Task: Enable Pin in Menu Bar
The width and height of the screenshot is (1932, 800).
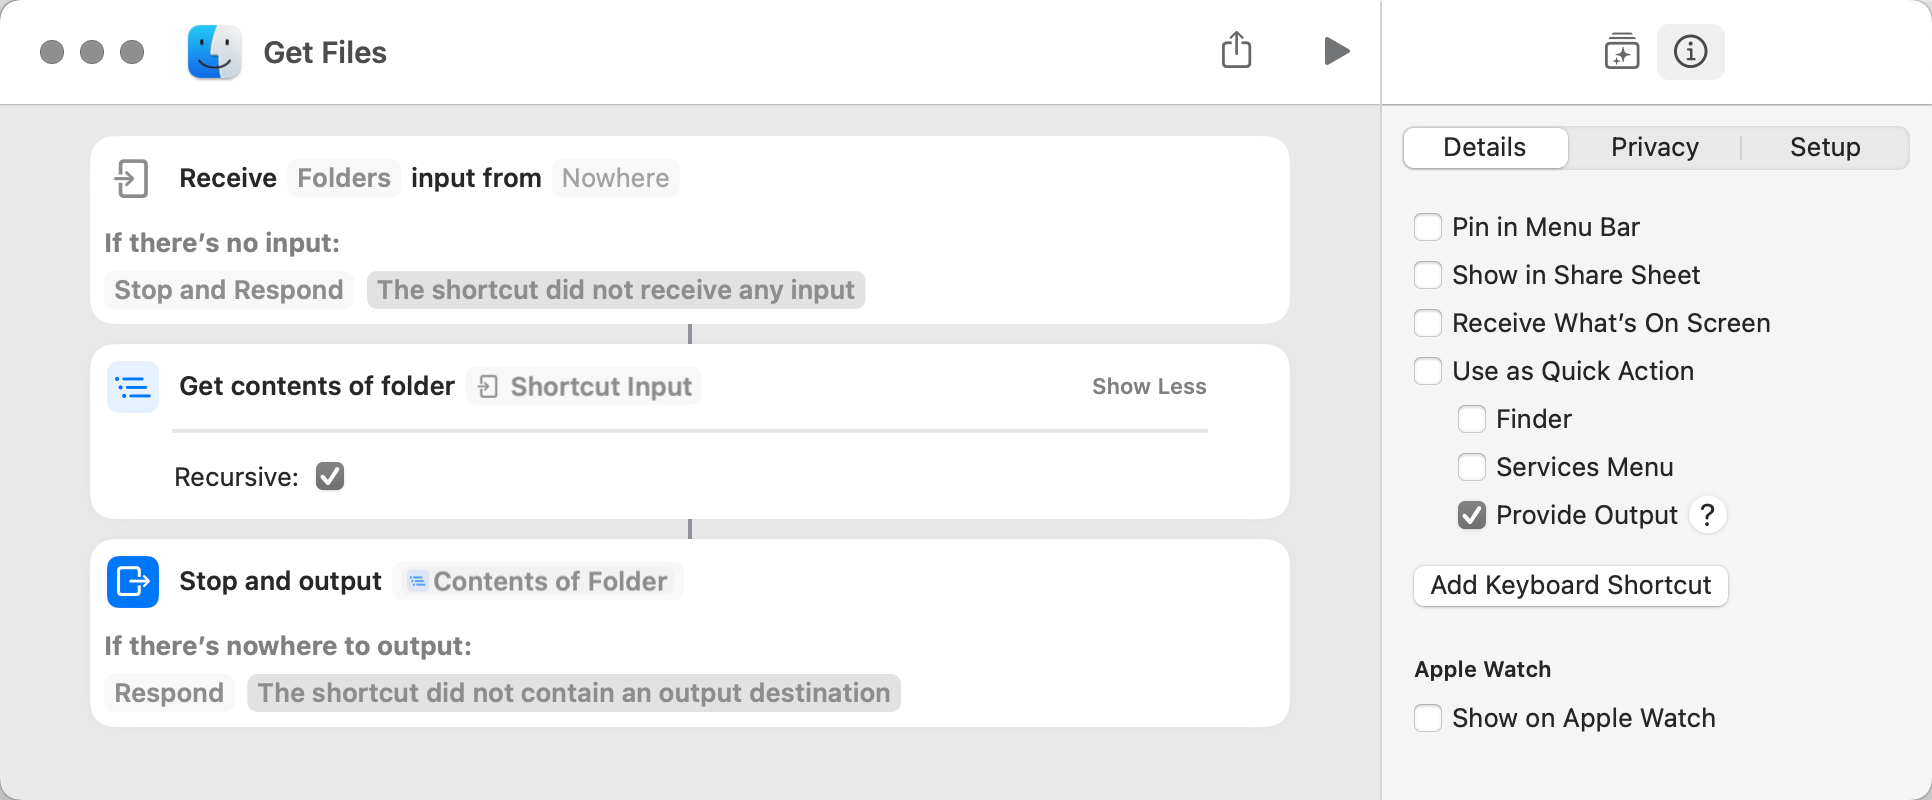Action: (1428, 227)
